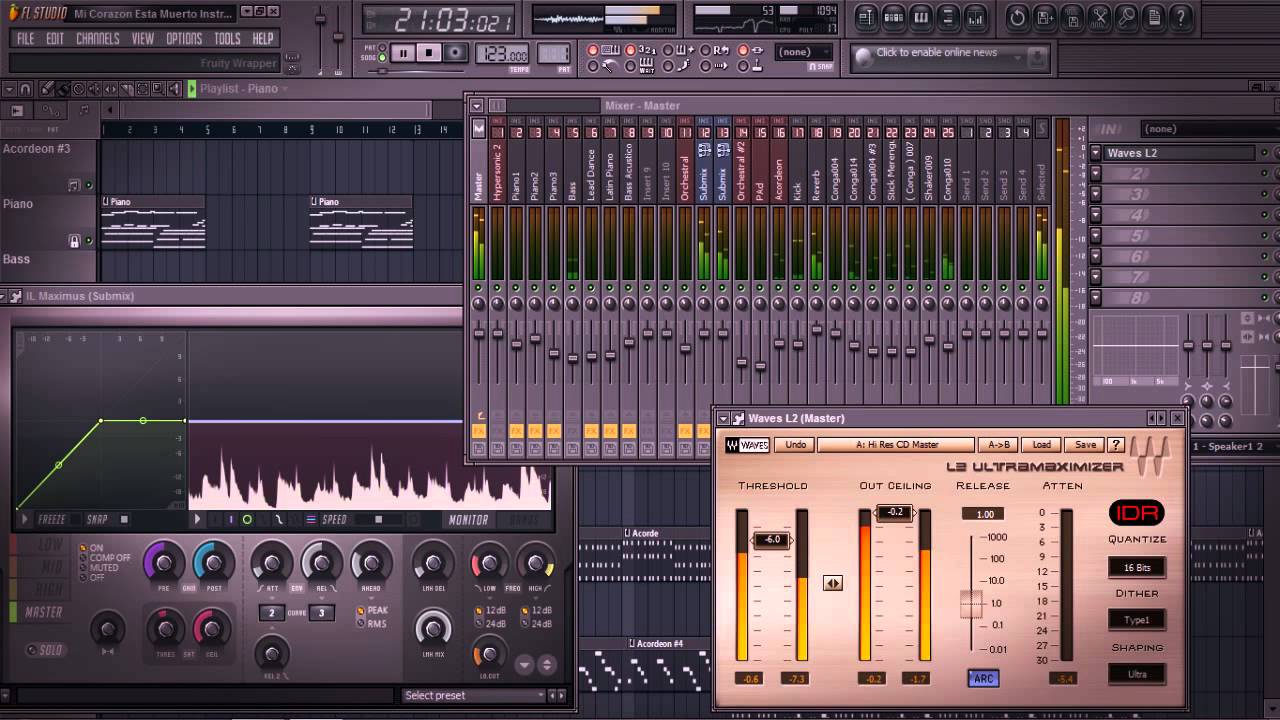The height and width of the screenshot is (720, 1280).
Task: Select the playlist slice tool icon
Action: pyautogui.click(x=125, y=89)
